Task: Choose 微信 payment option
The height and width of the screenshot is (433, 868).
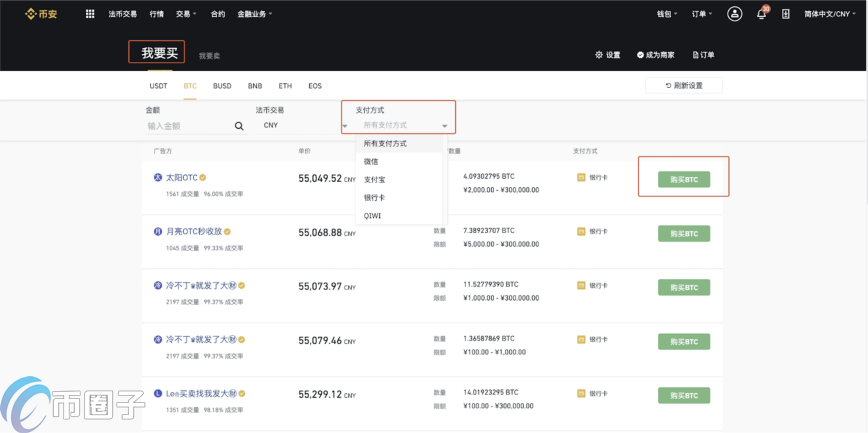Action: [399, 161]
